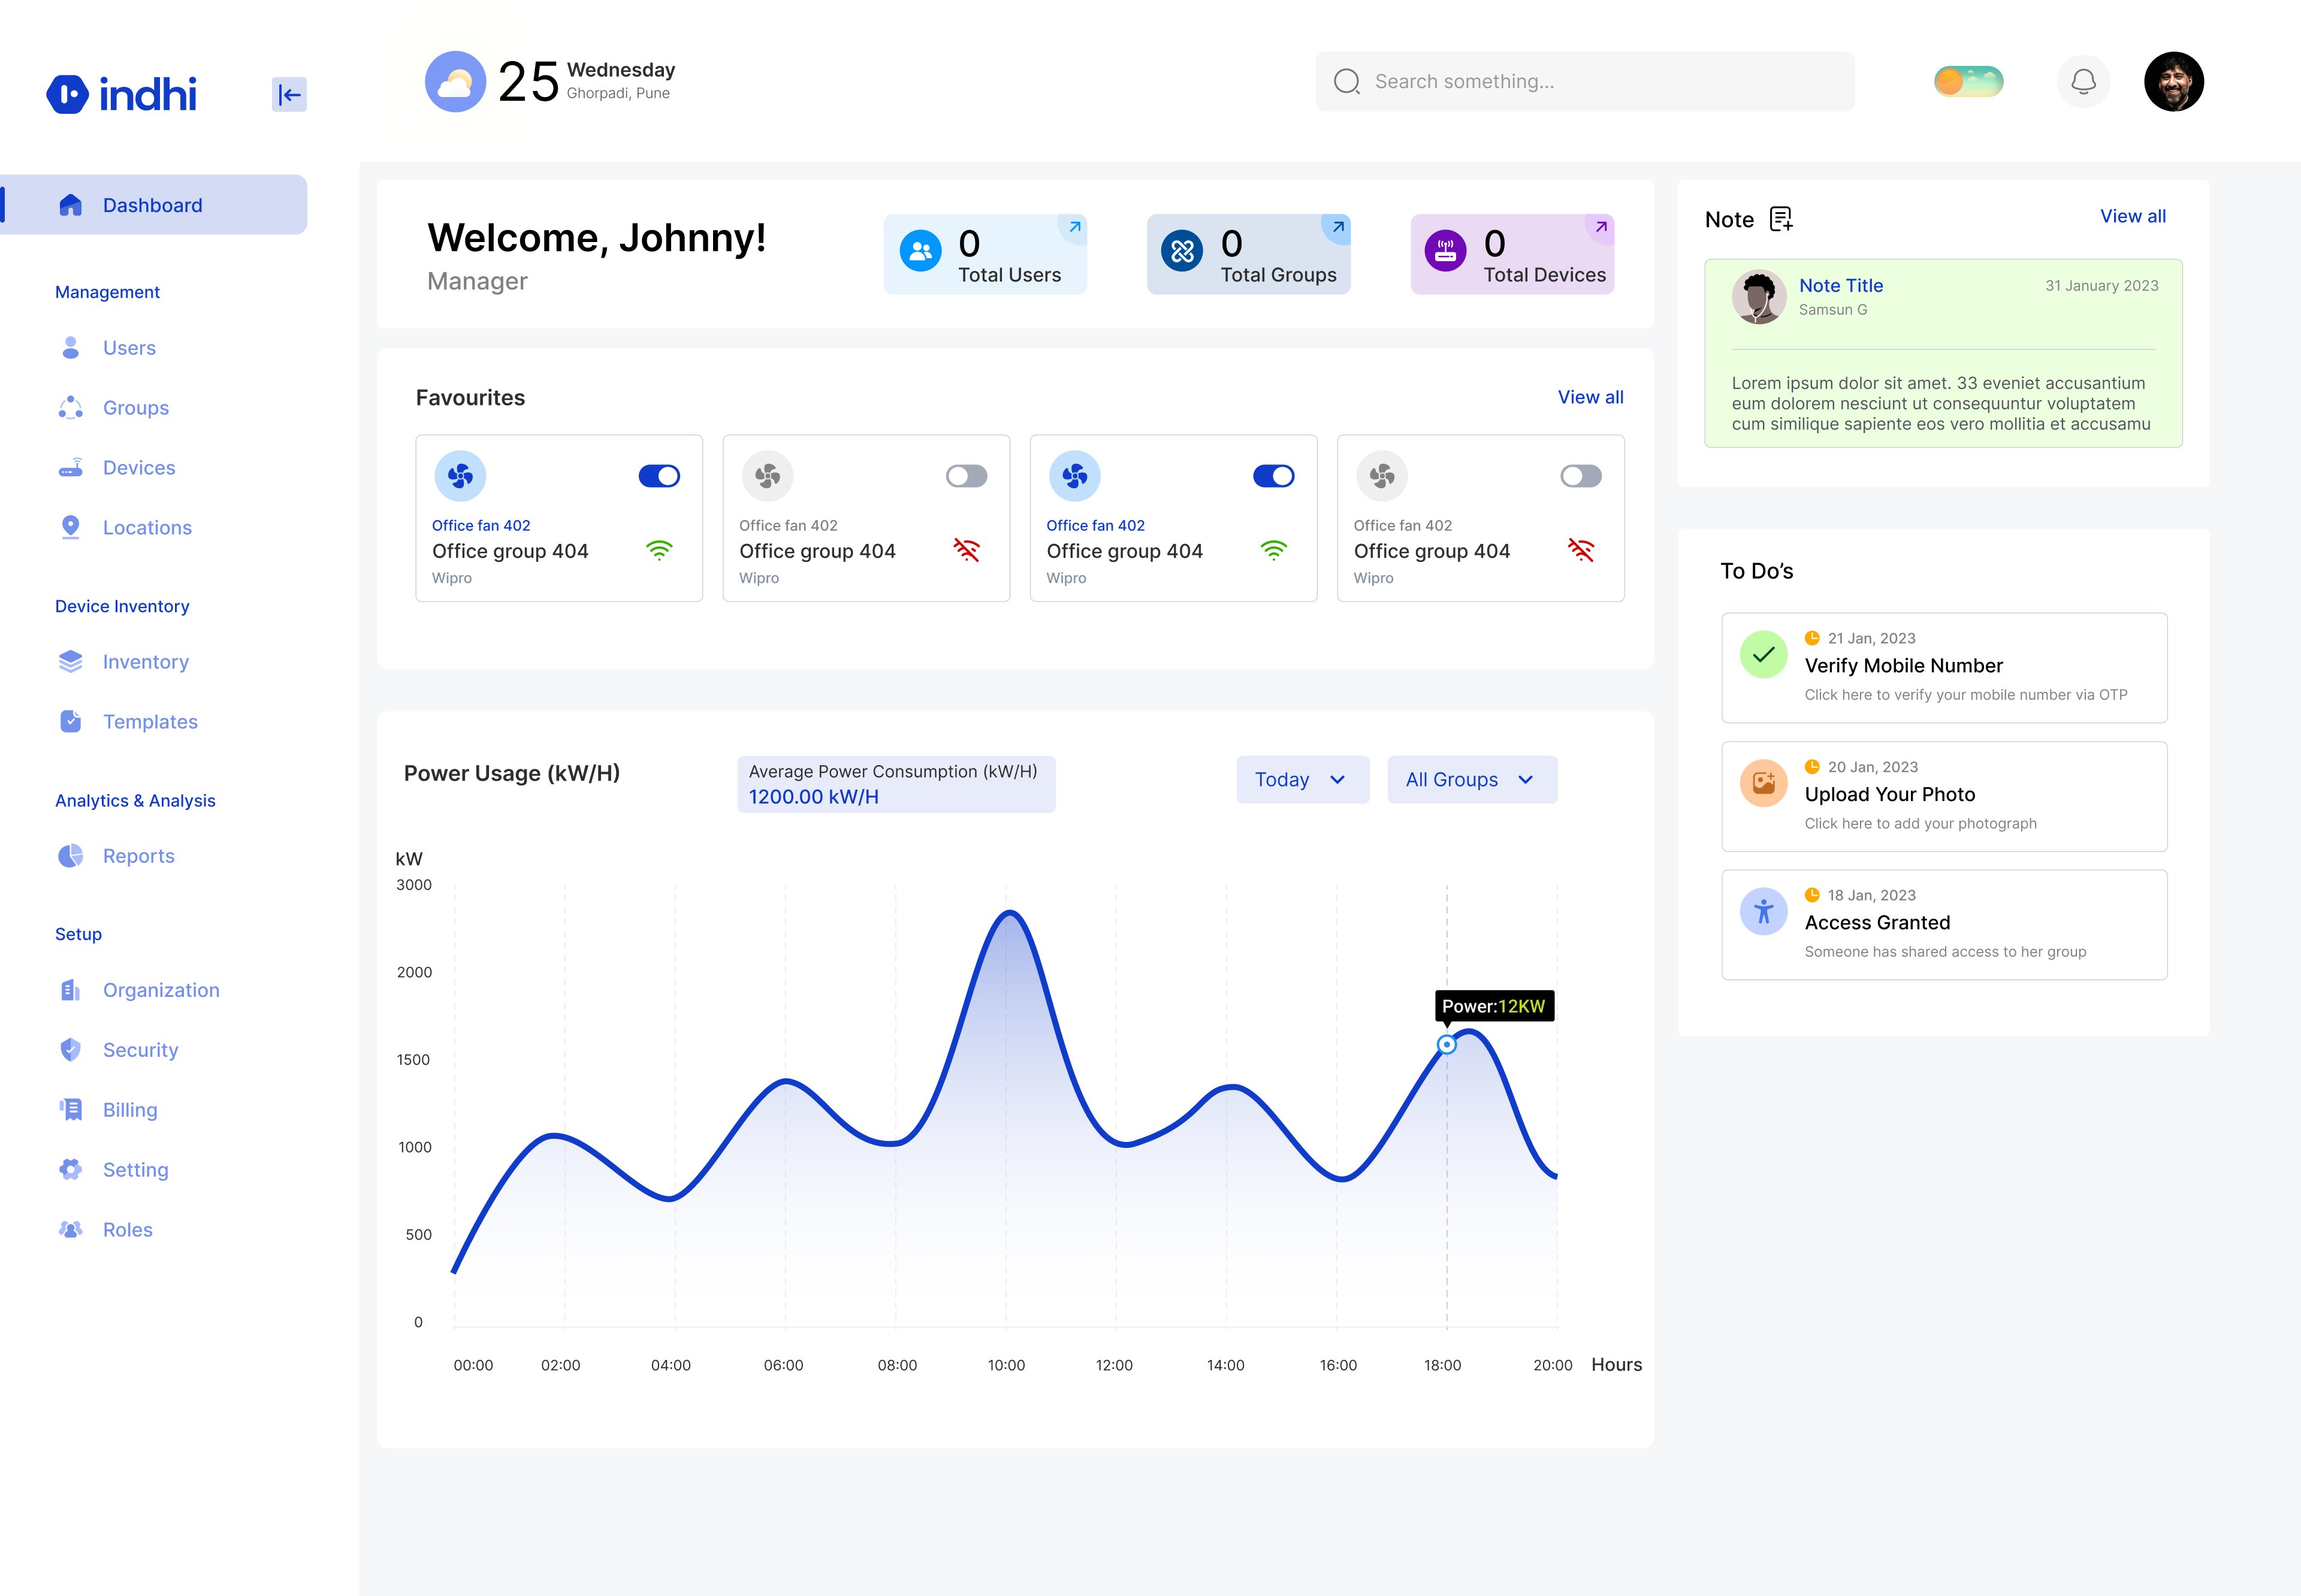Screen dimensions: 2301x1596
Task: Click the green checkmark on Verify Mobile Number
Action: tap(1764, 655)
